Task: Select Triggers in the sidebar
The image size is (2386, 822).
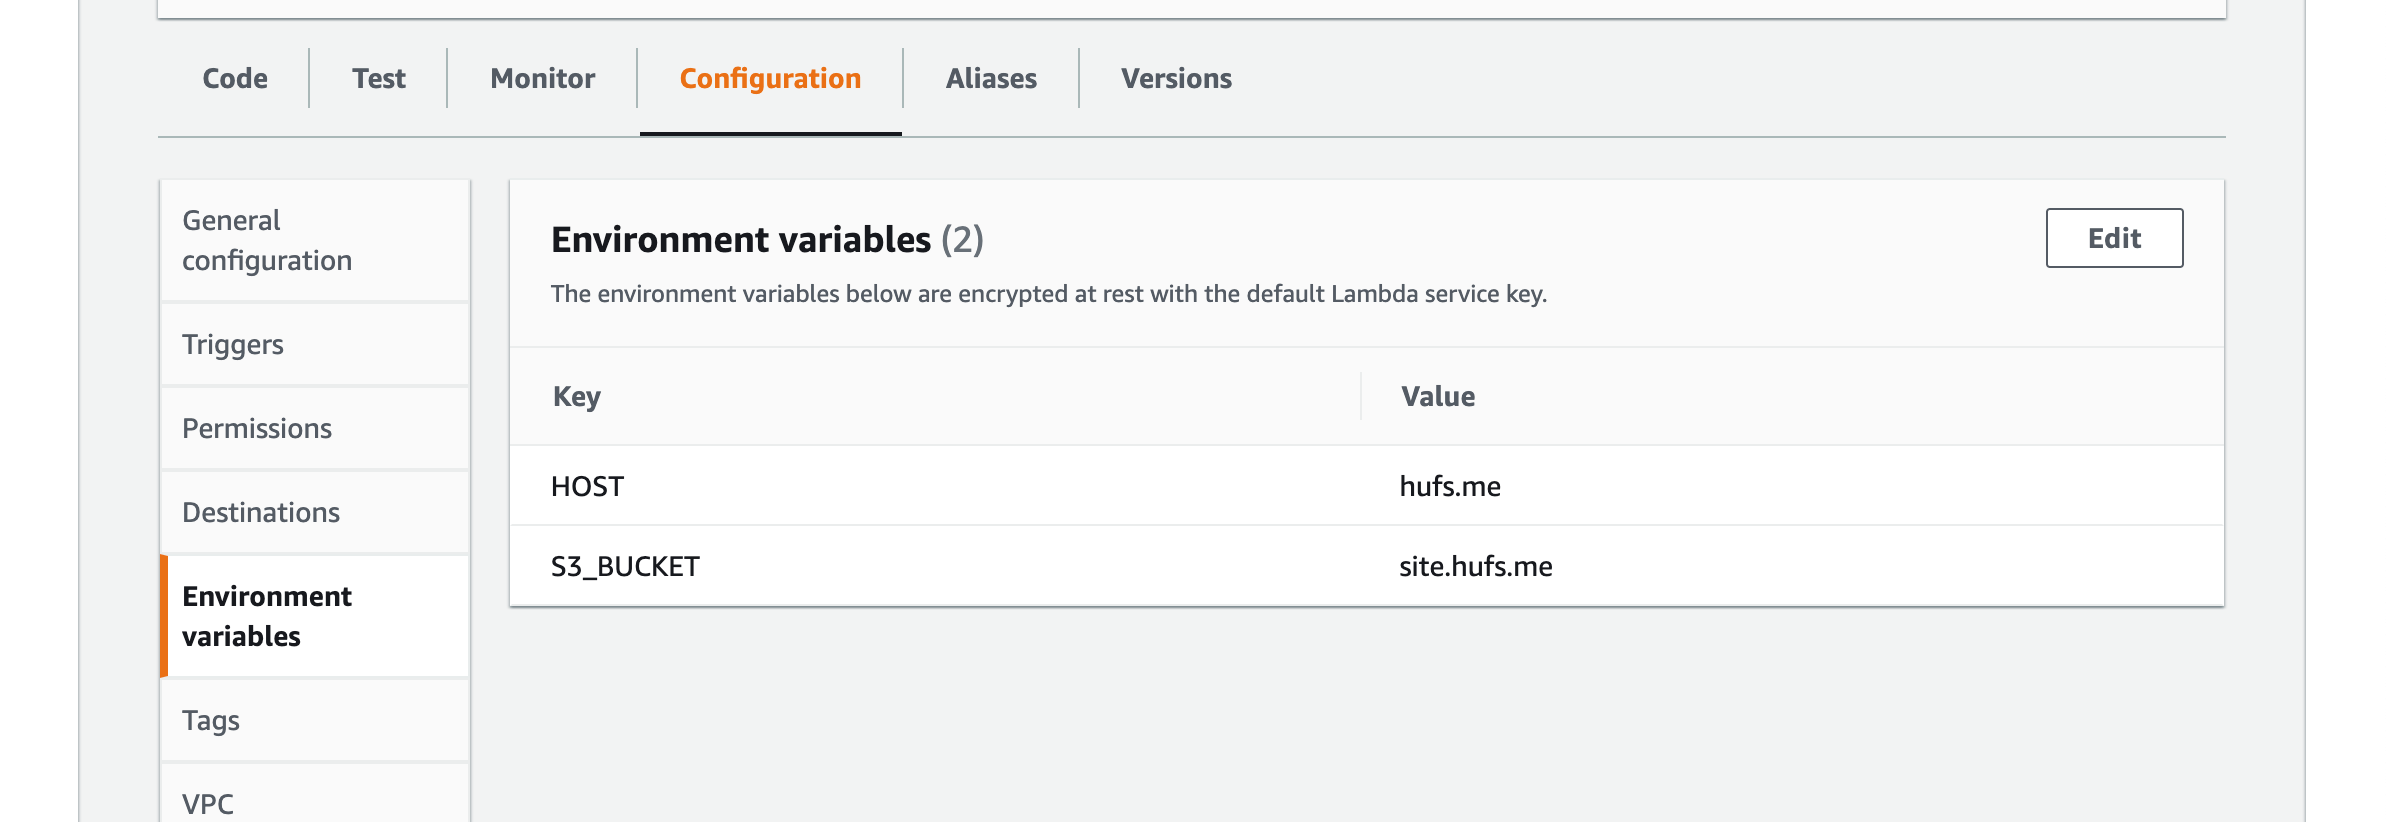Action: 233,344
